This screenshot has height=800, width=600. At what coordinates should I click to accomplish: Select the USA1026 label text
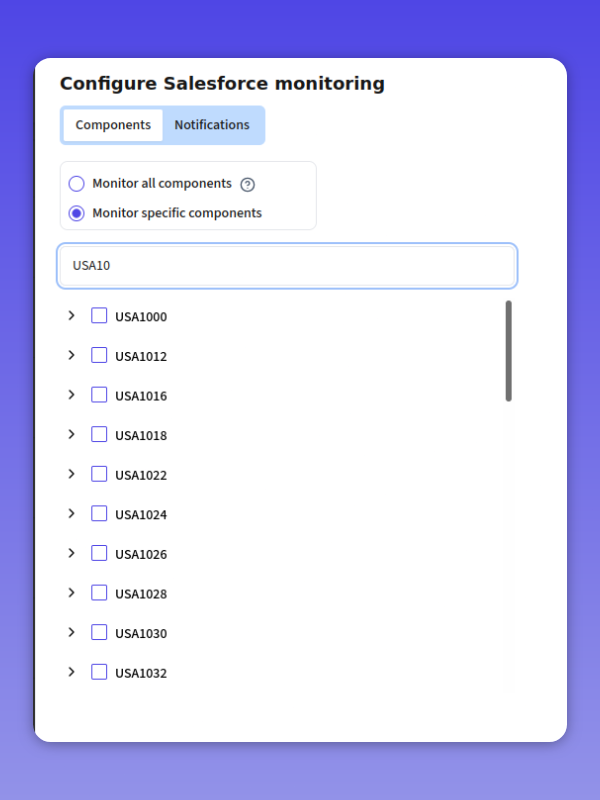pos(141,553)
